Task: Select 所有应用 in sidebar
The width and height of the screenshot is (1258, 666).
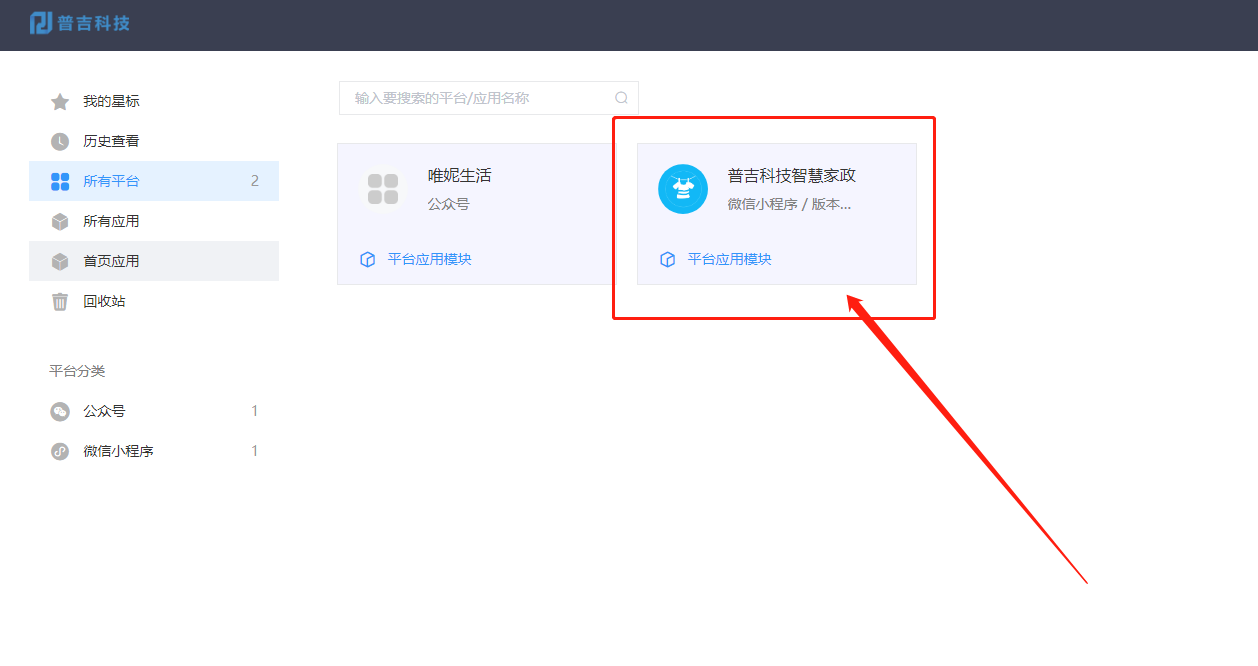Action: pyautogui.click(x=154, y=221)
